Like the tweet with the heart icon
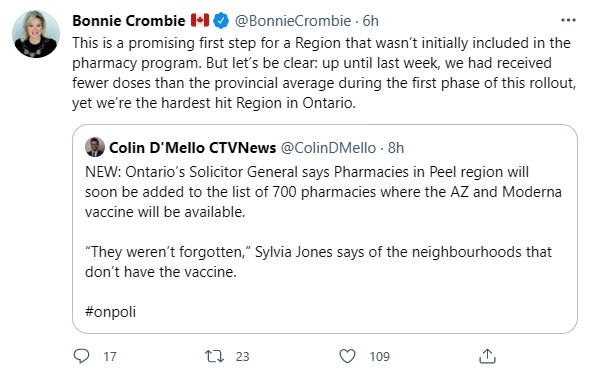589x372 pixels. point(347,356)
